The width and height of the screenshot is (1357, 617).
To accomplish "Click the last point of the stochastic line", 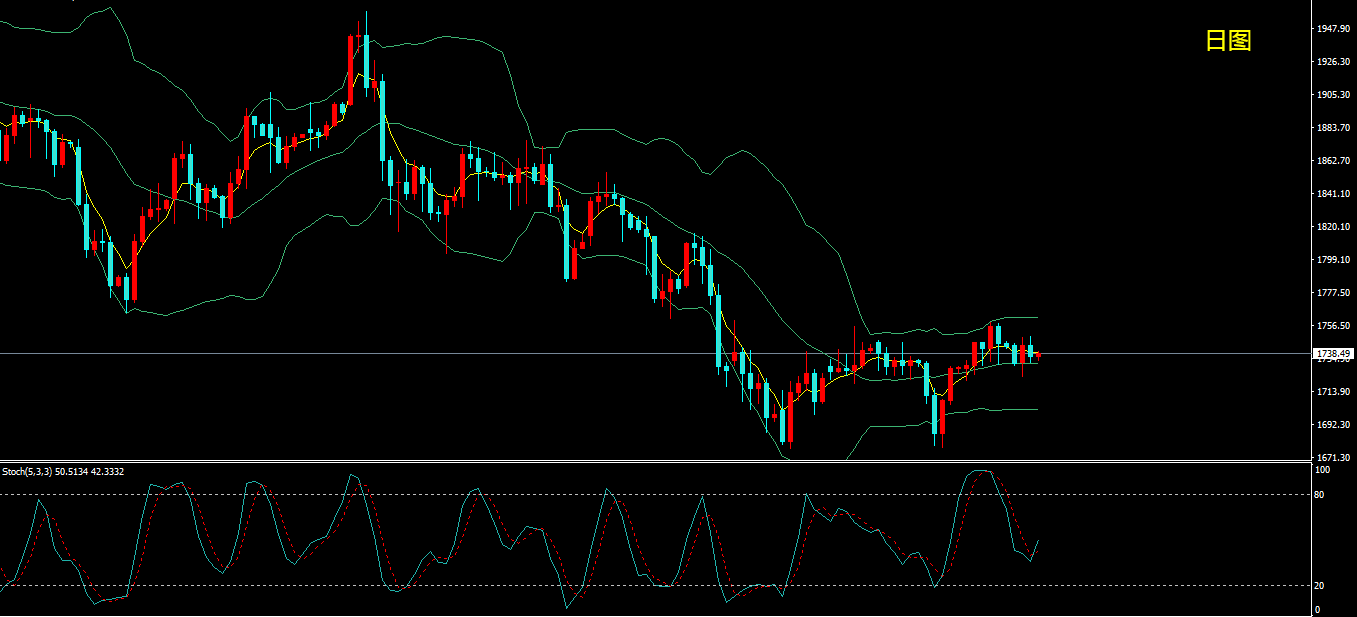I will 1038,540.
